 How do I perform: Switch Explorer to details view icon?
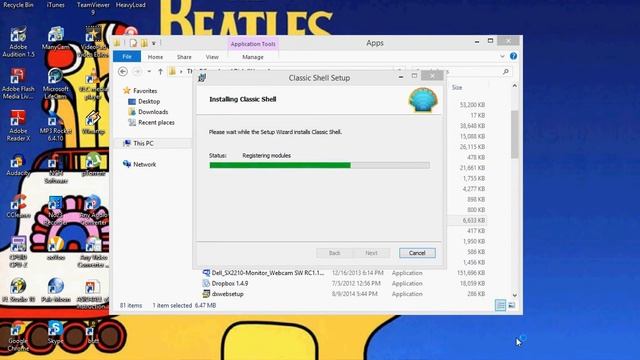[500, 305]
